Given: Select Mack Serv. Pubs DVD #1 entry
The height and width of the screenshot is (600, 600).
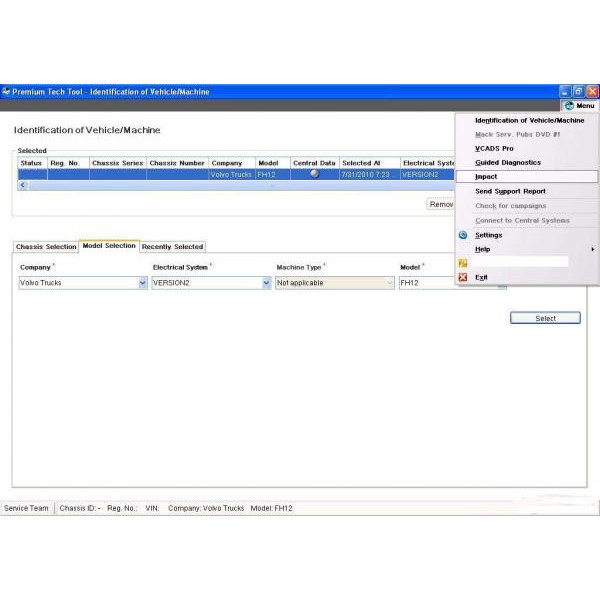Looking at the screenshot, I should point(517,134).
